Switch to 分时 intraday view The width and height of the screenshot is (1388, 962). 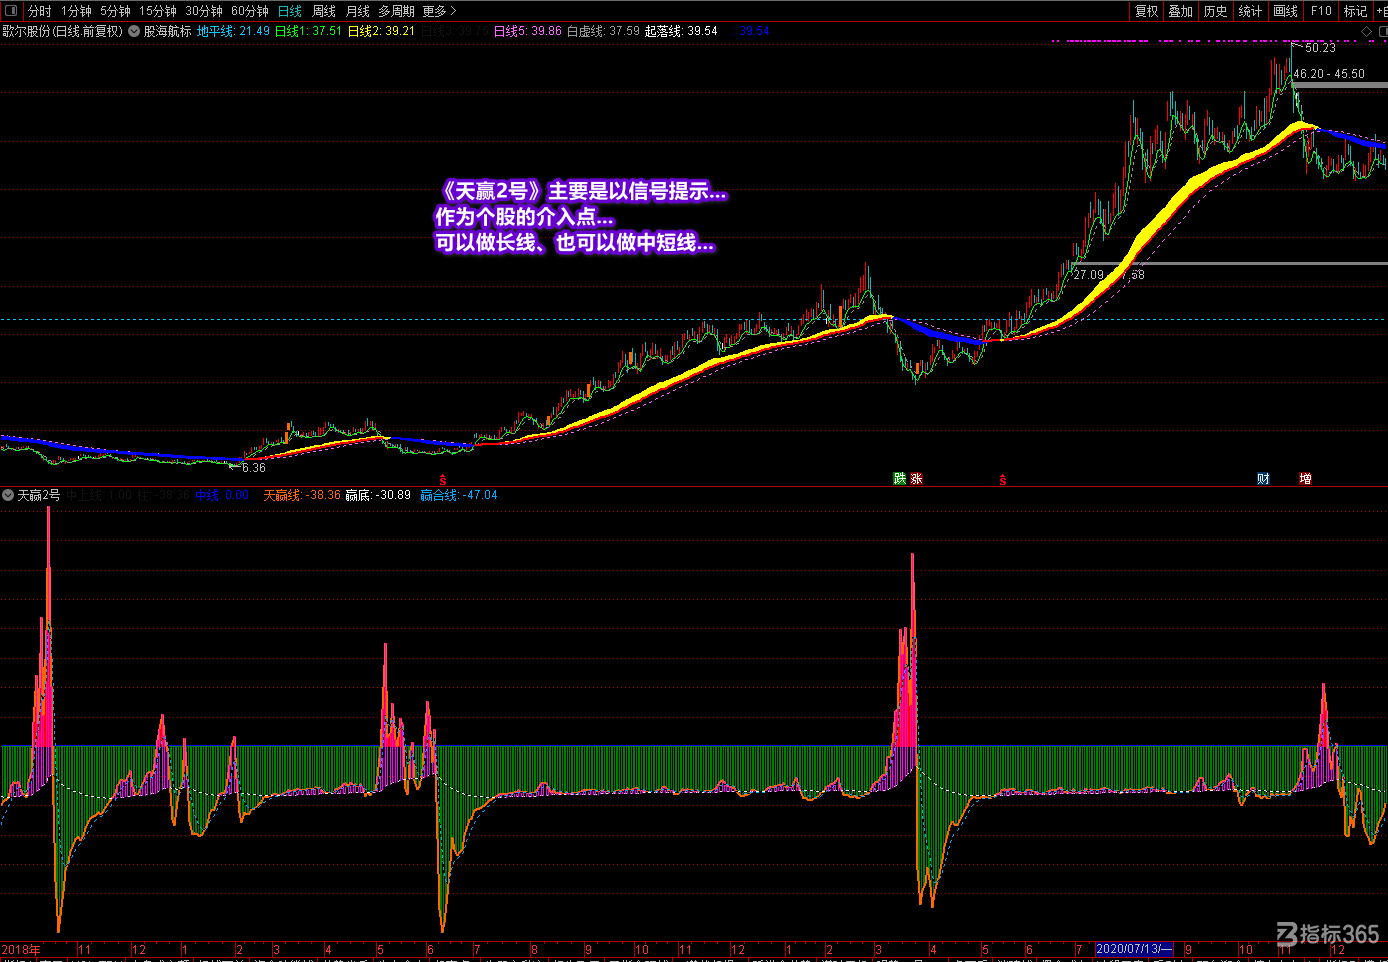tap(39, 11)
